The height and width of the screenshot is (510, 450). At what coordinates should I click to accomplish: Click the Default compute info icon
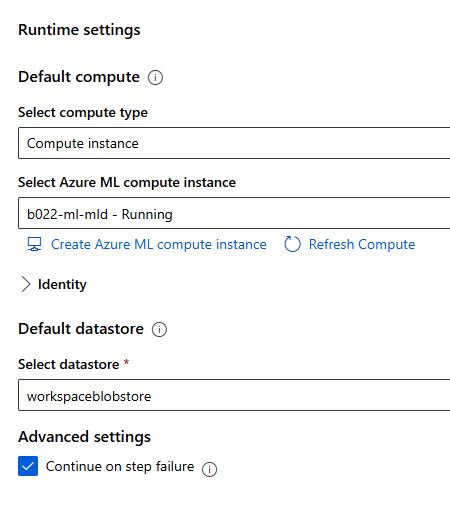tap(155, 78)
